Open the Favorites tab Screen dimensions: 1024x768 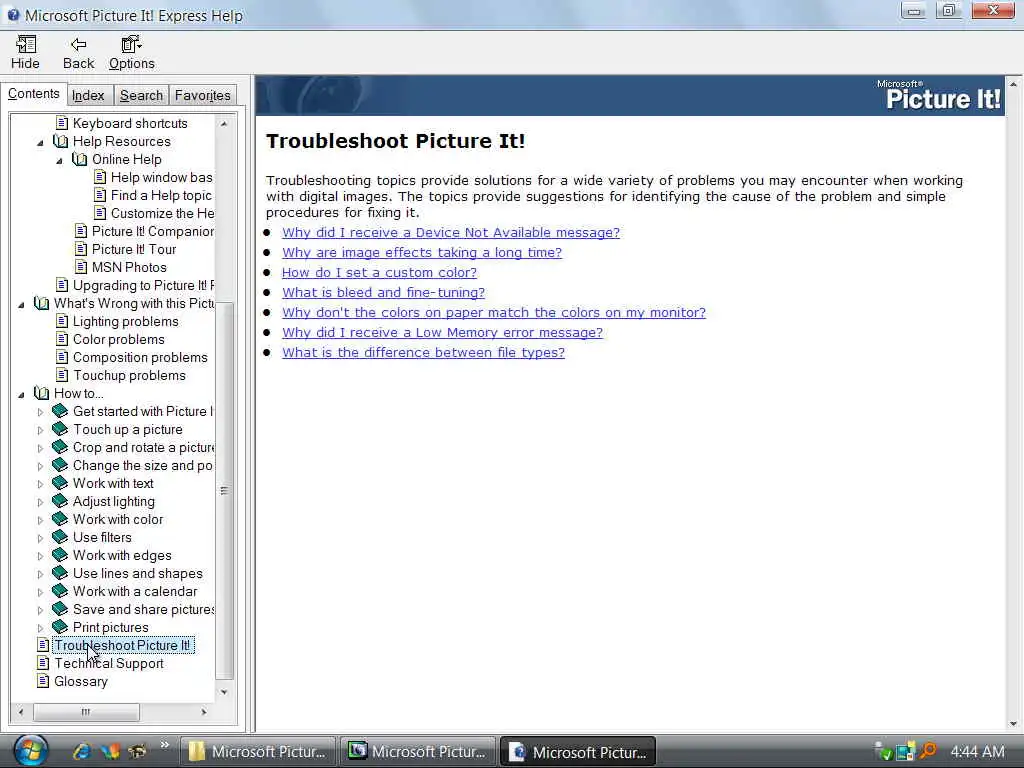click(x=202, y=95)
